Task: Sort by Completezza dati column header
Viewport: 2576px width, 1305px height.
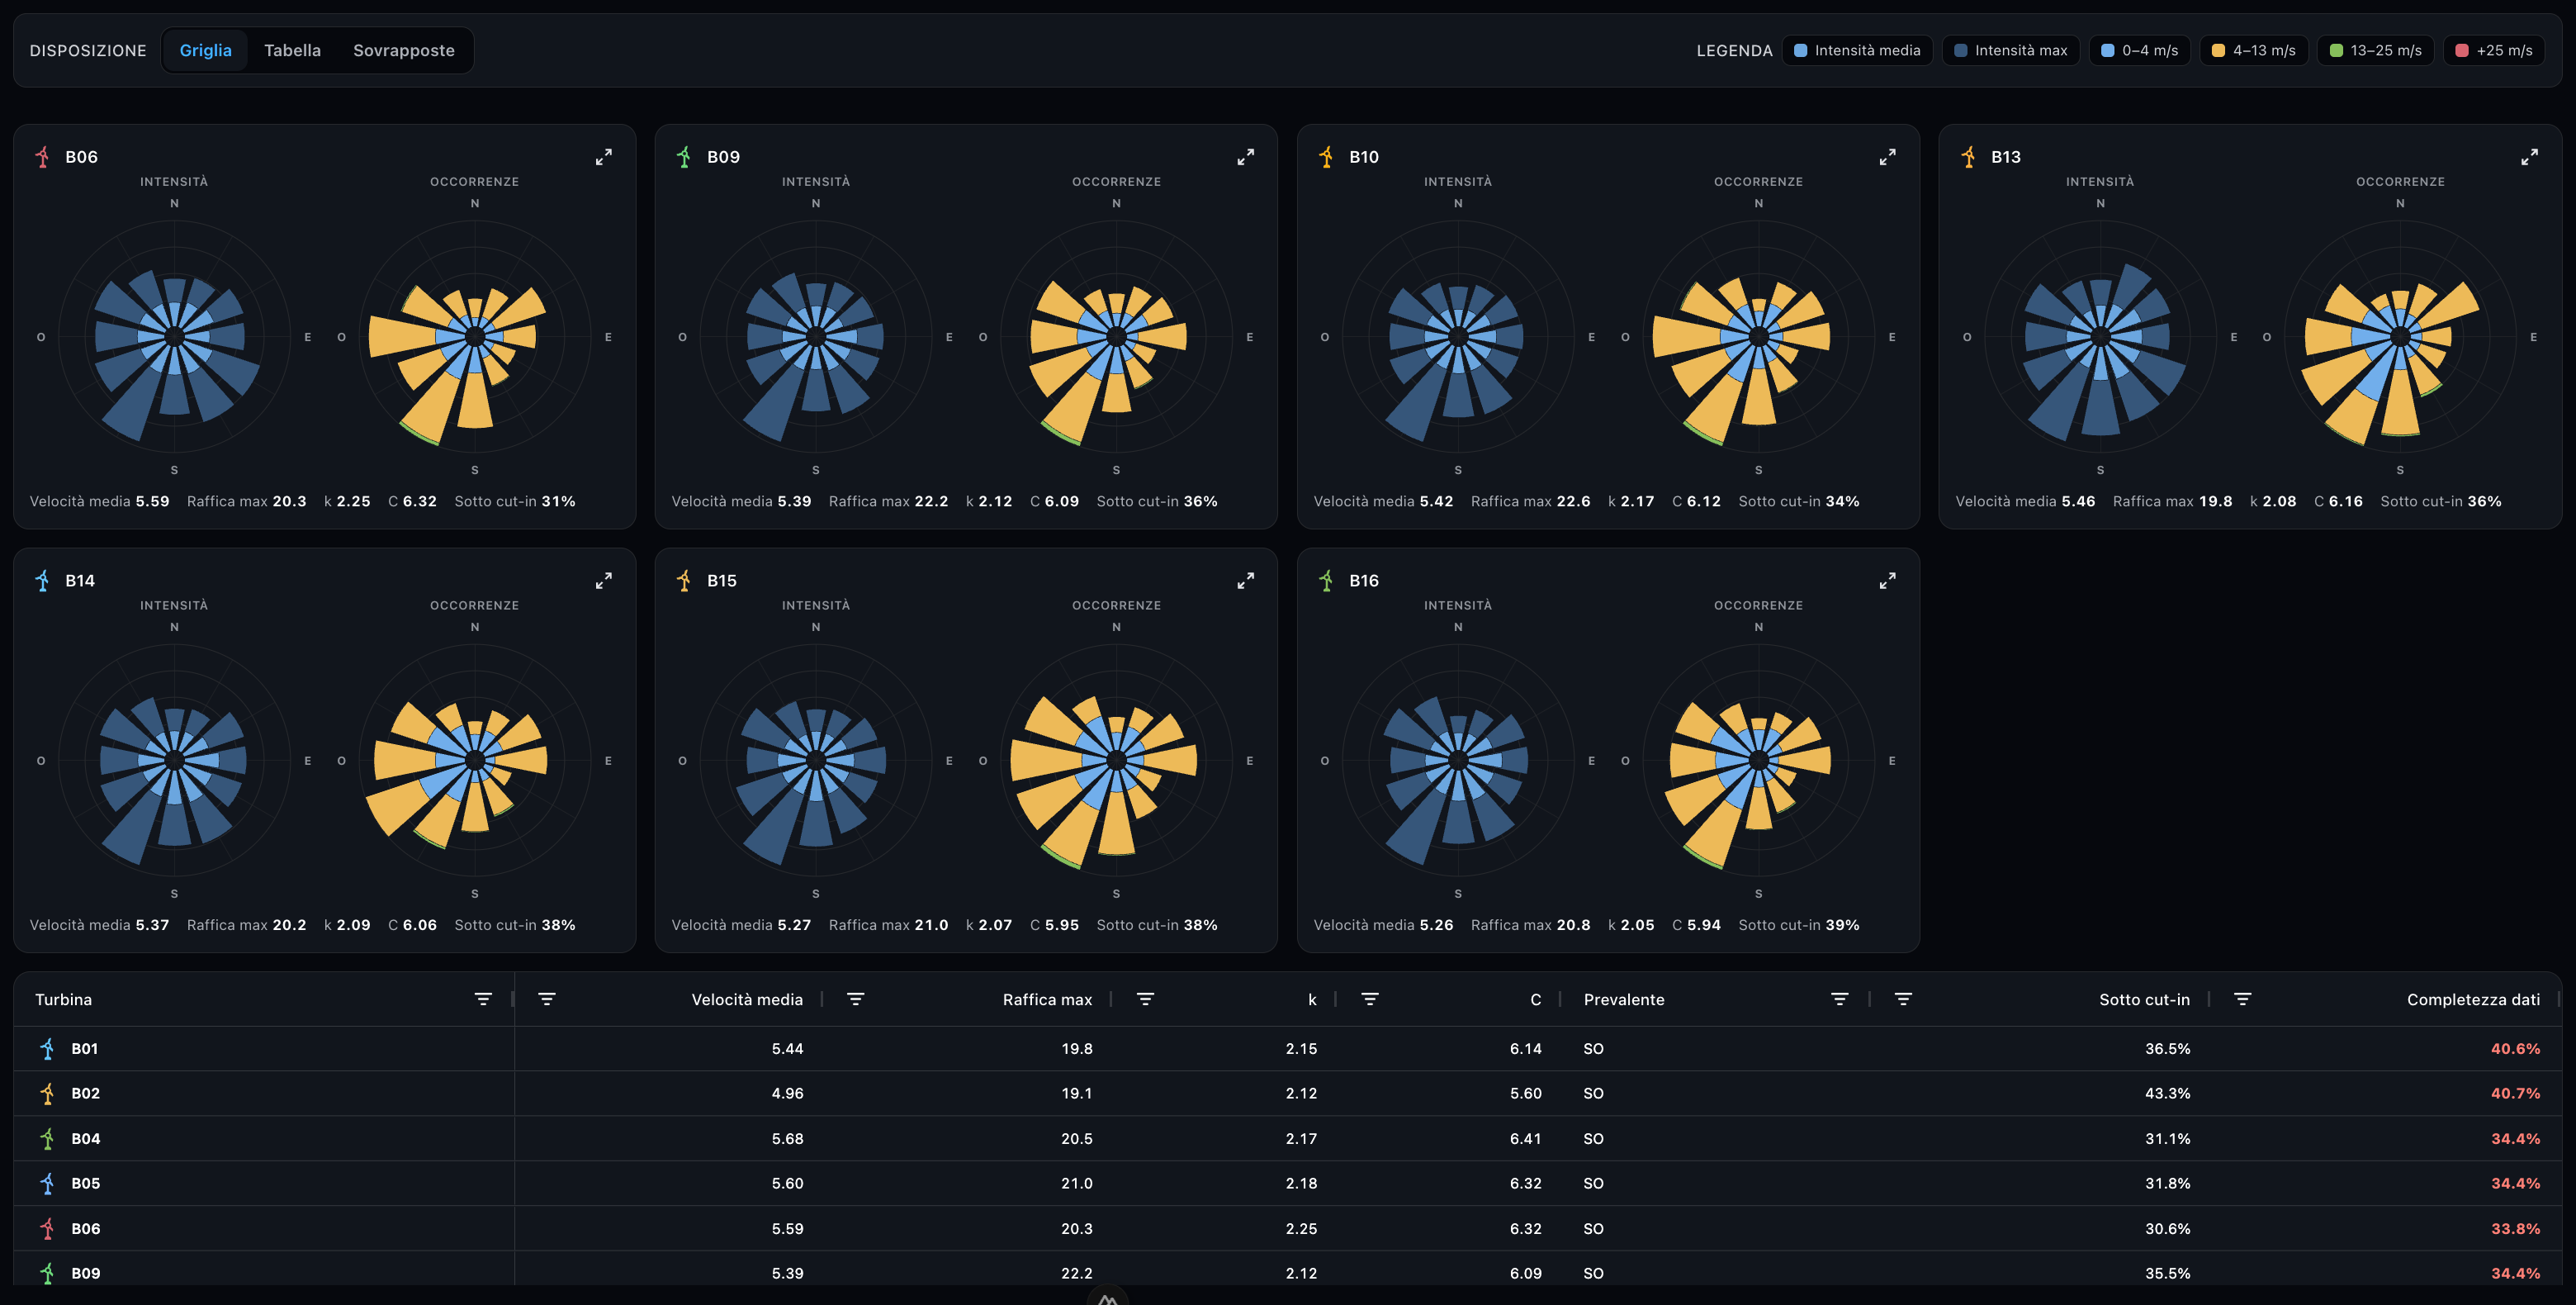Action: click(x=2473, y=1000)
